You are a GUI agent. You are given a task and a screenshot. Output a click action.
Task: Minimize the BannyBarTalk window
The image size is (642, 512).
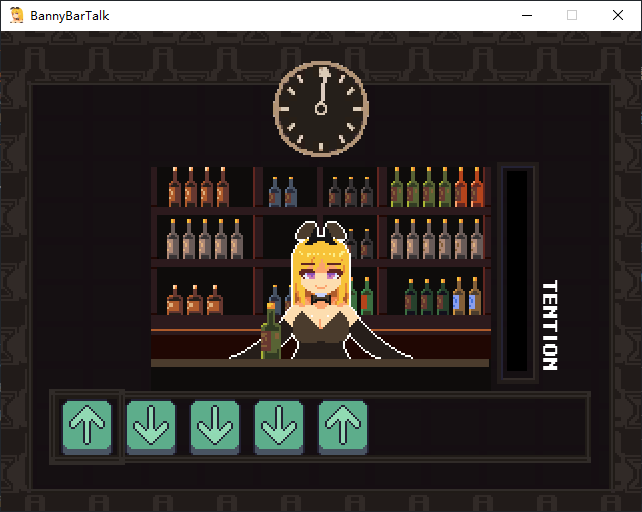tap(526, 15)
